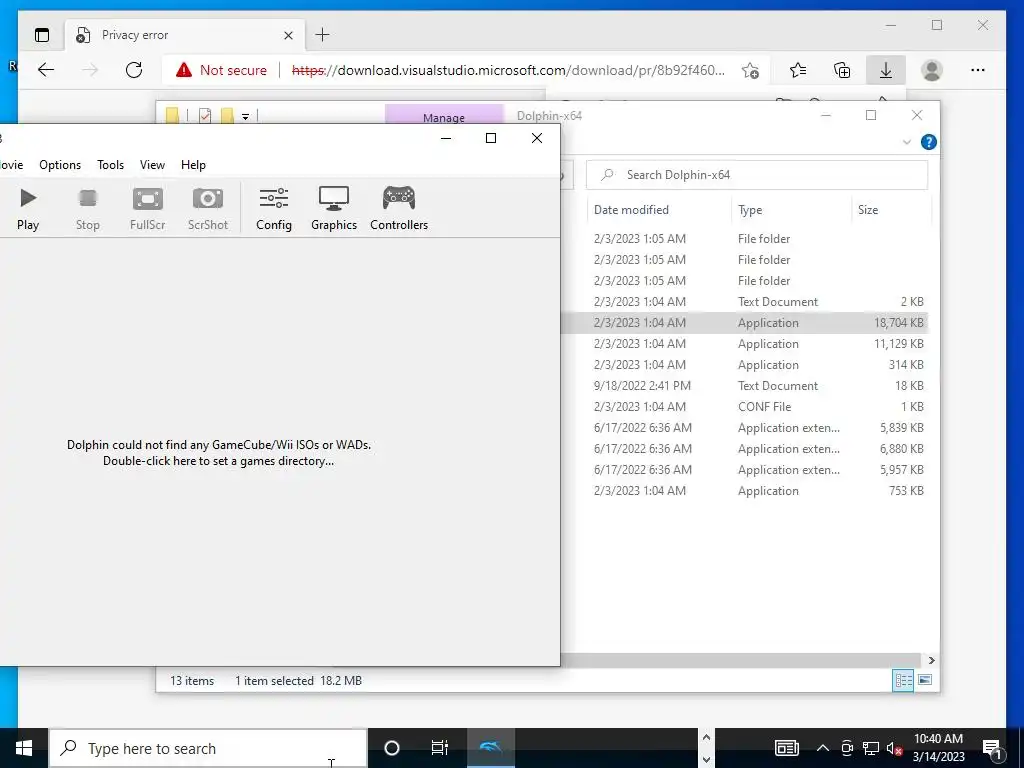Open a new Edge tab
This screenshot has width=1024, height=768.
(x=323, y=35)
